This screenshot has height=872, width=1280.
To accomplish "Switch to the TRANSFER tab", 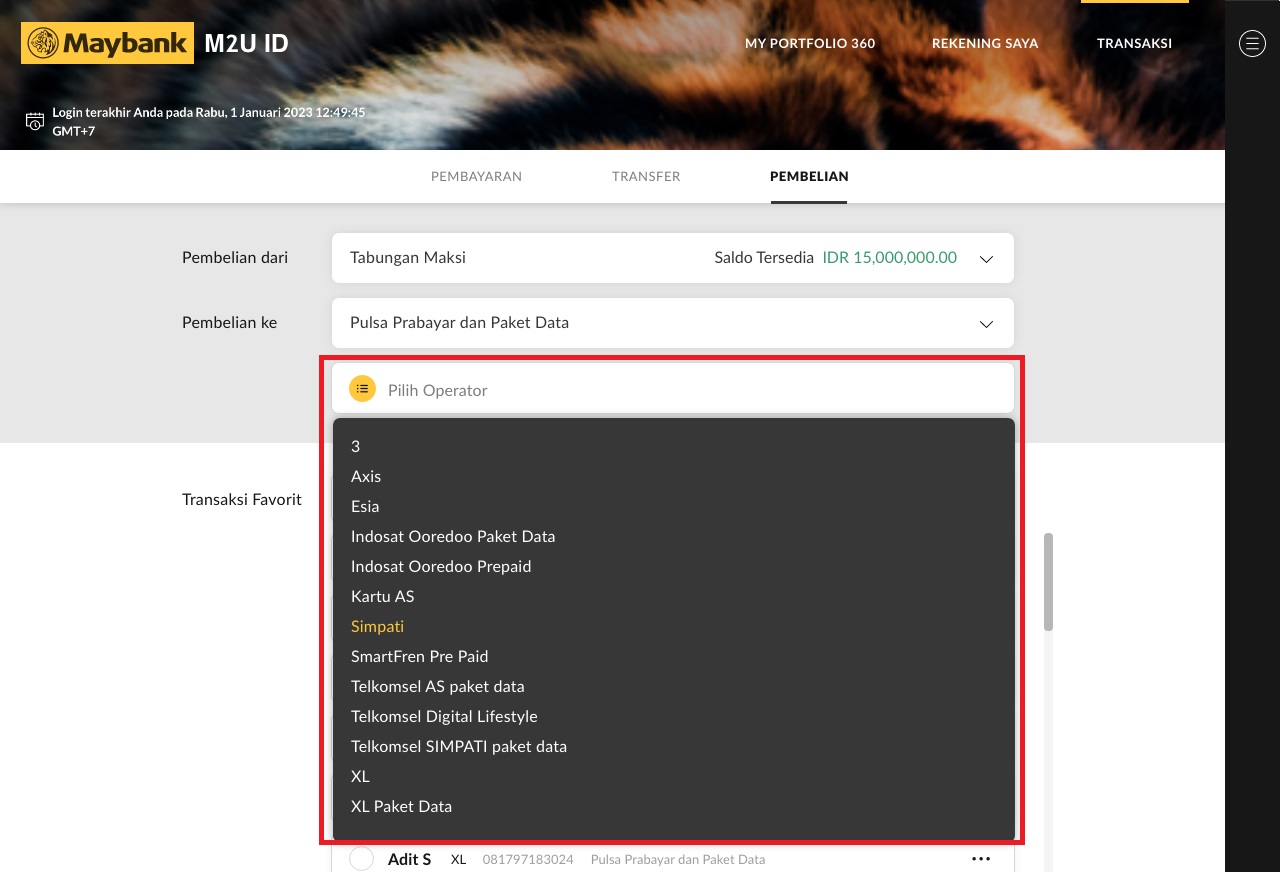I will pyautogui.click(x=646, y=176).
